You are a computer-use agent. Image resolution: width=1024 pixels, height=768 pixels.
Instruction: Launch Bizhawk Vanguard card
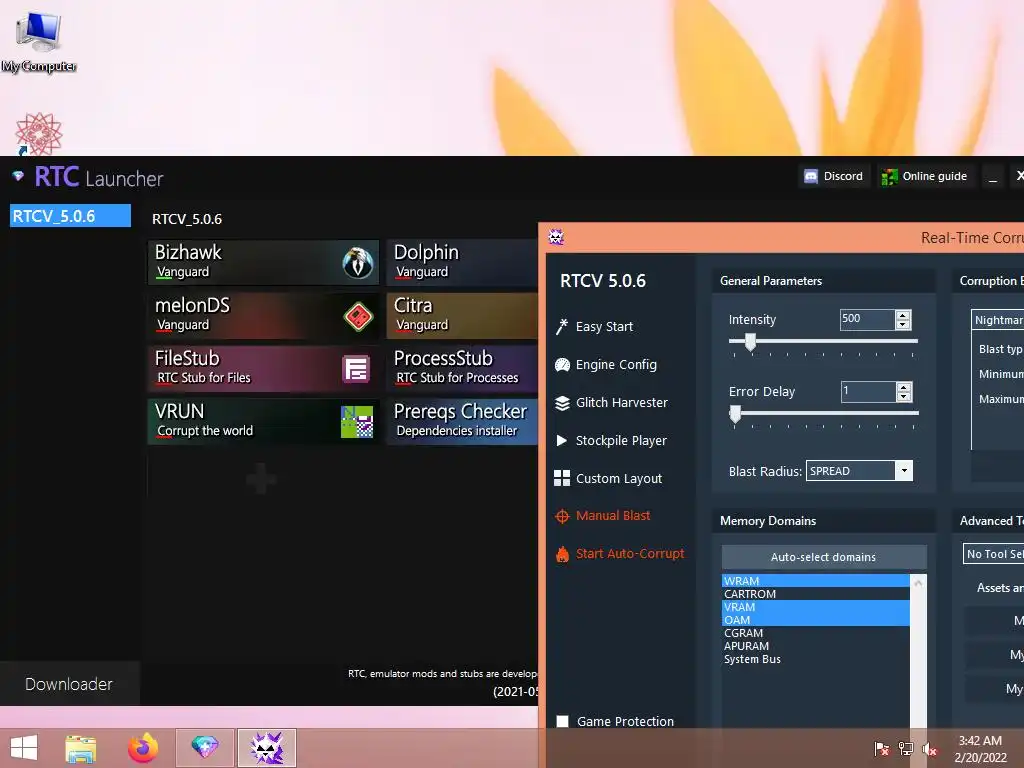[x=263, y=262]
